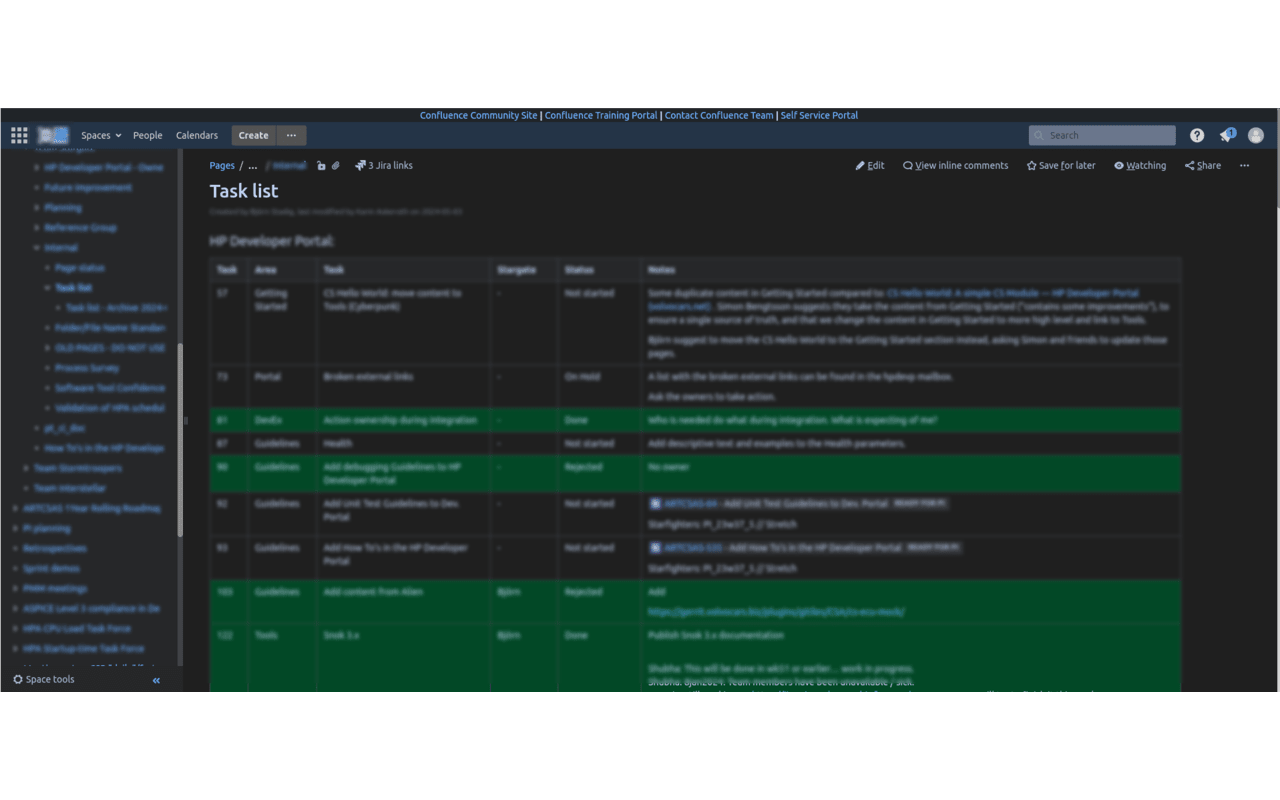Screen dimensions: 1280x800
Task: Click the Share button
Action: click(1203, 166)
